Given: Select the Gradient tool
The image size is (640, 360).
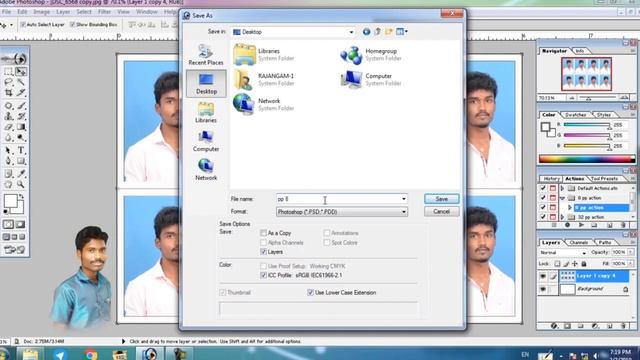Looking at the screenshot, I should 21,127.
